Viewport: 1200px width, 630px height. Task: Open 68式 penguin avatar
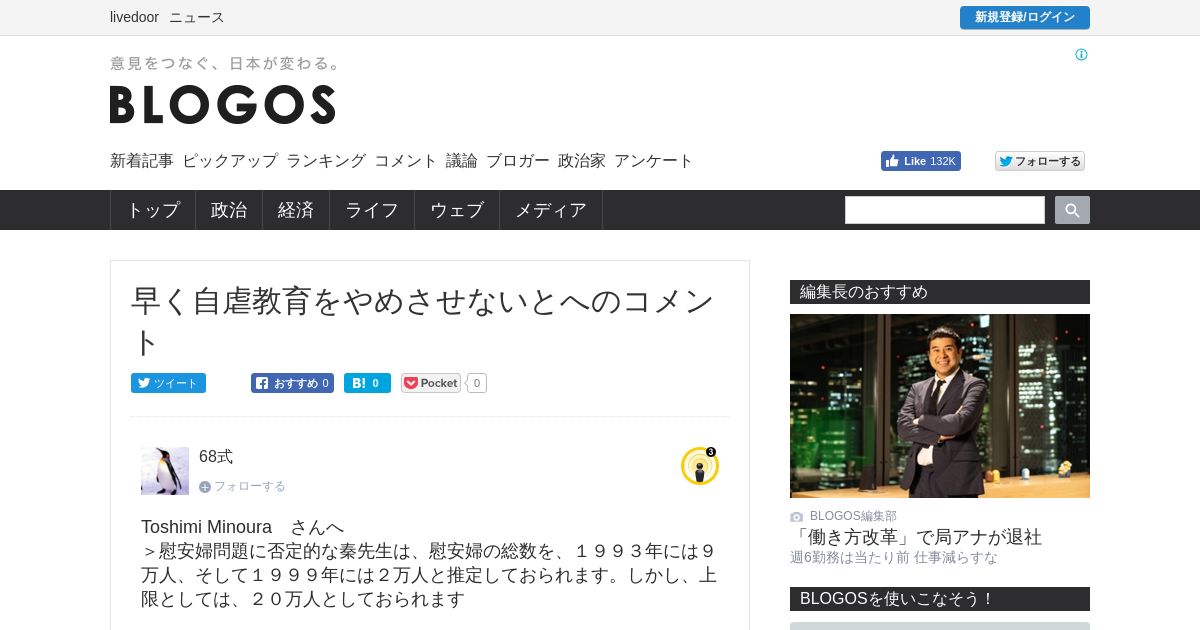(165, 471)
